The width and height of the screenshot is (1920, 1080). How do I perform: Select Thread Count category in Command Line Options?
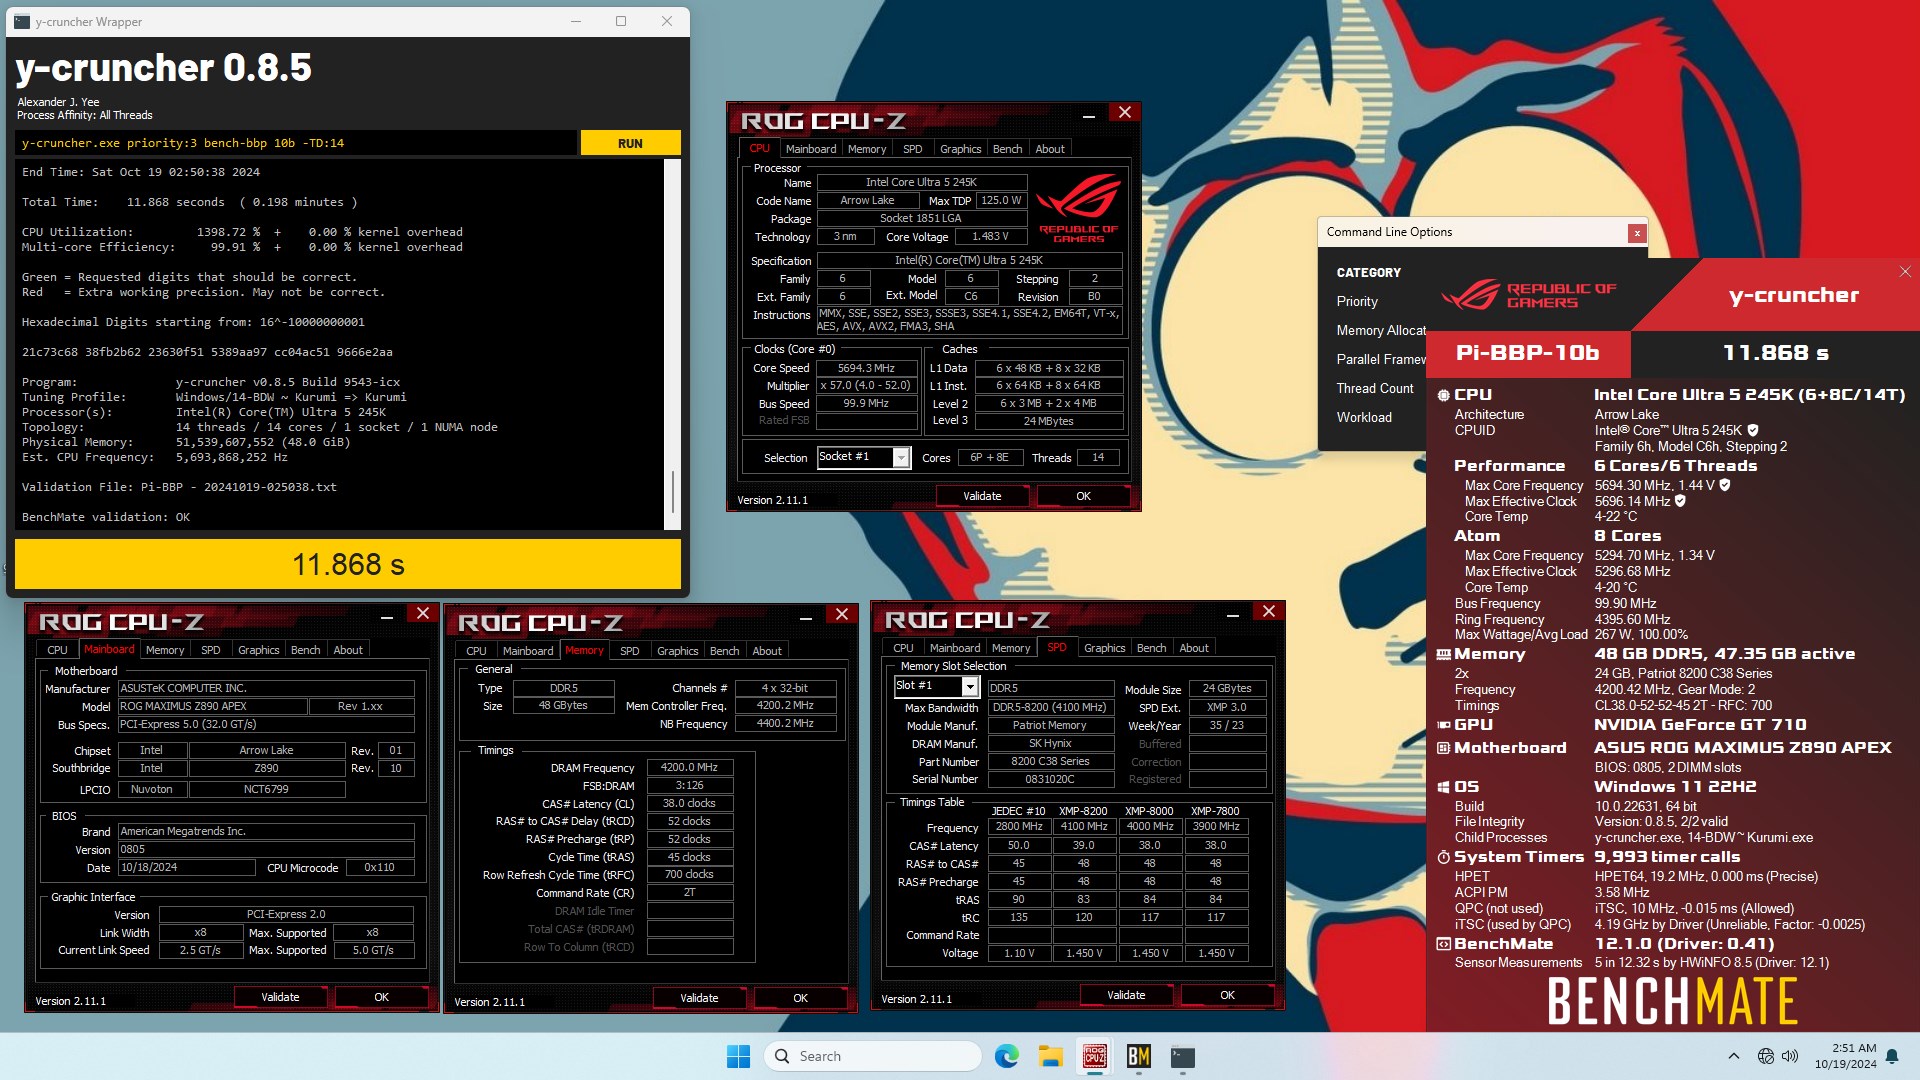coord(1375,388)
